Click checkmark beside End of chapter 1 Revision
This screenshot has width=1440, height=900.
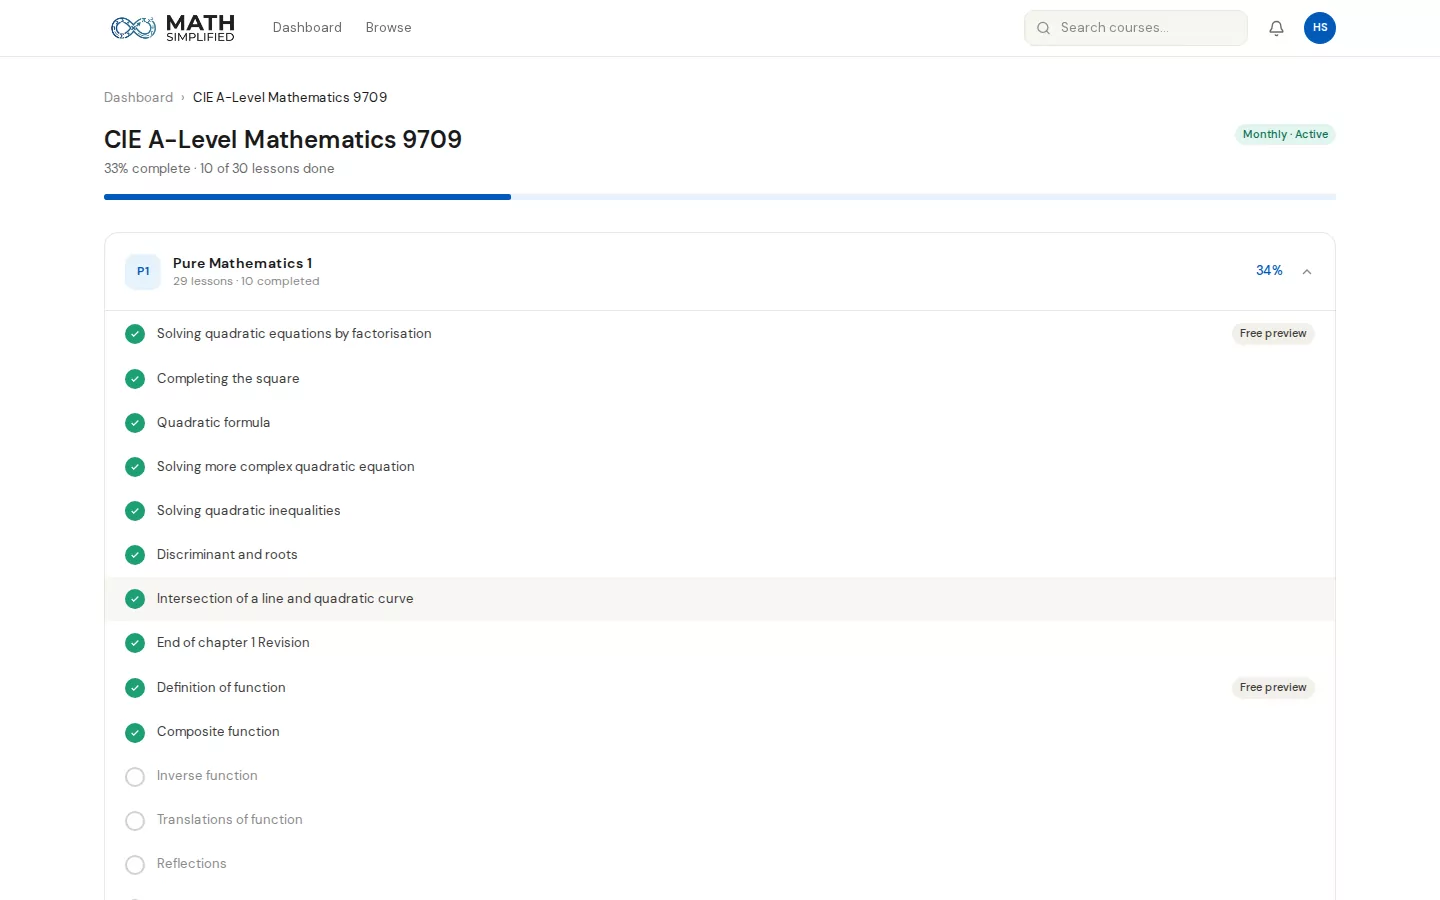click(x=135, y=643)
